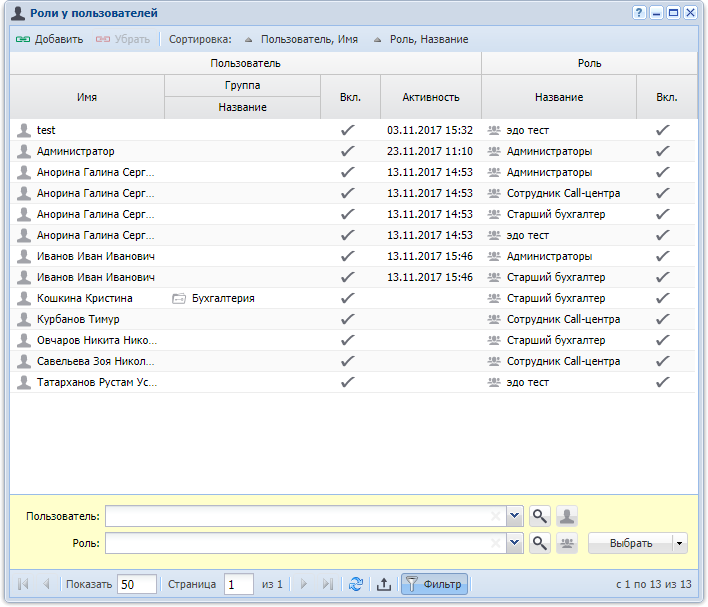Toggle user enabled checkmark for Кошкина Кристина
Image resolution: width=708 pixels, height=607 pixels.
point(348,298)
